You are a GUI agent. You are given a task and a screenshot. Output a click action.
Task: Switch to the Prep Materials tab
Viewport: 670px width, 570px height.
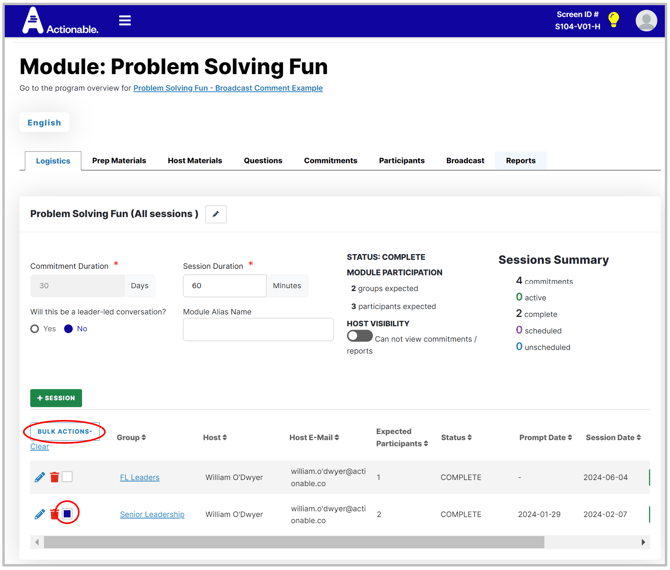(119, 161)
